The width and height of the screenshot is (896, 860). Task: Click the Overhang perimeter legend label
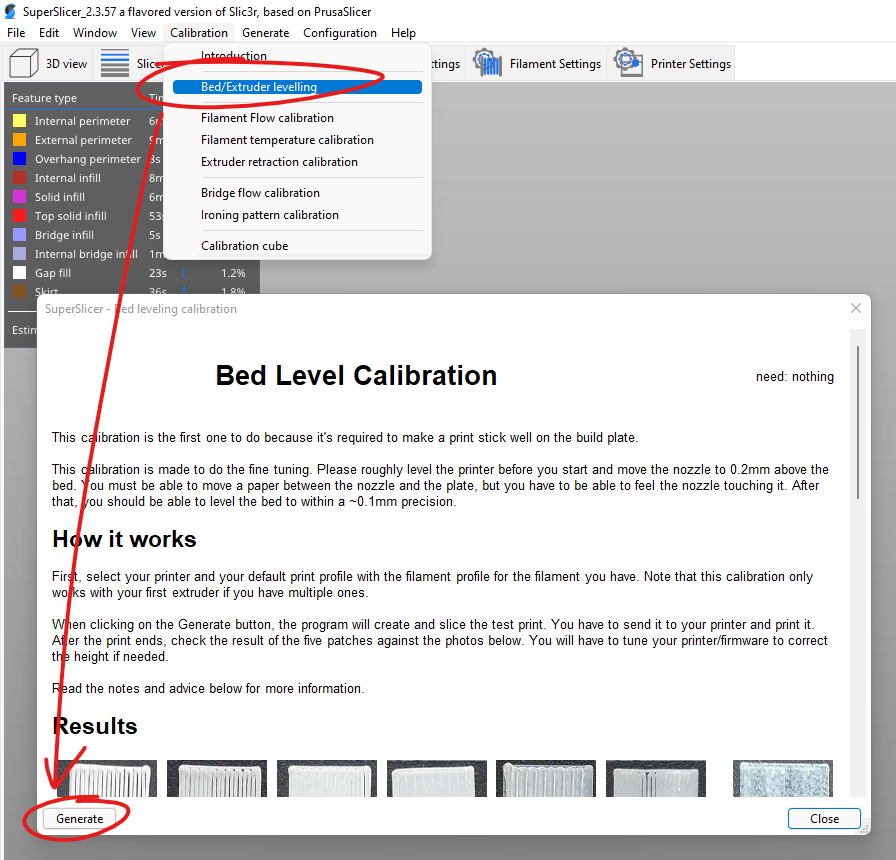click(x=87, y=159)
